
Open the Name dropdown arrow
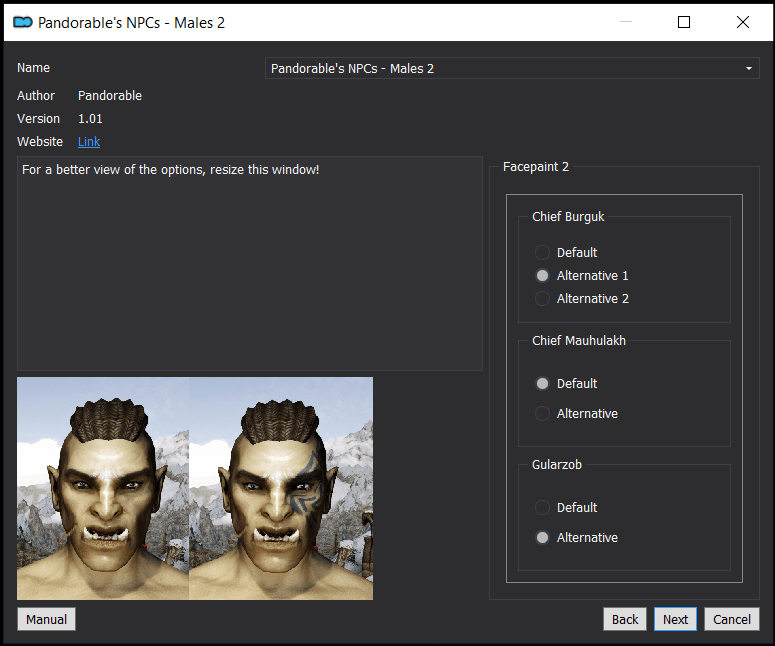tap(749, 68)
